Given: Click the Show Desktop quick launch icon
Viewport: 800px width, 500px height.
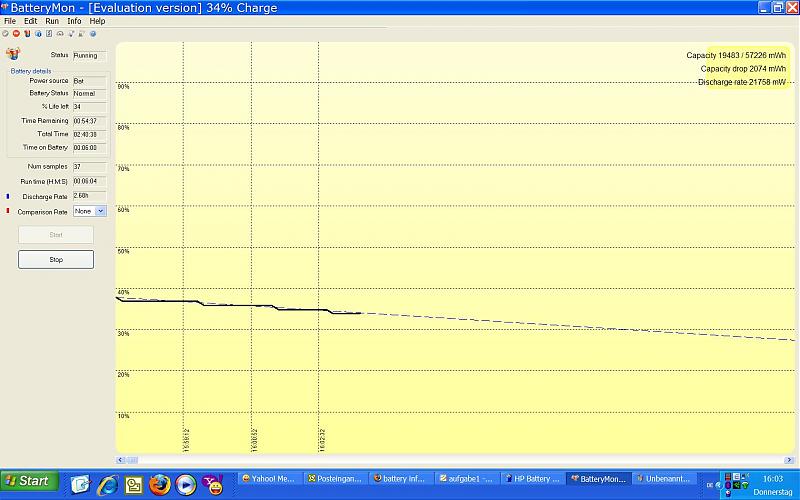Looking at the screenshot, I should click(x=81, y=485).
